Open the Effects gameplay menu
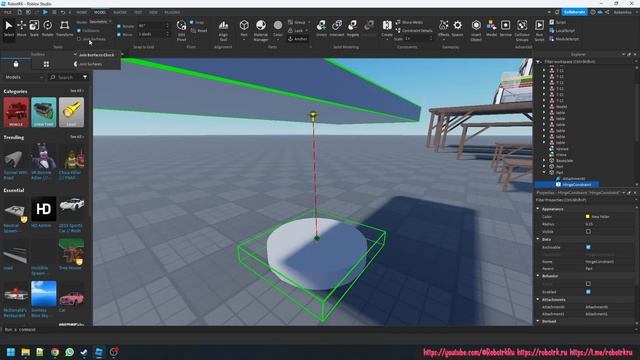This screenshot has width=640, height=360. 444,29
